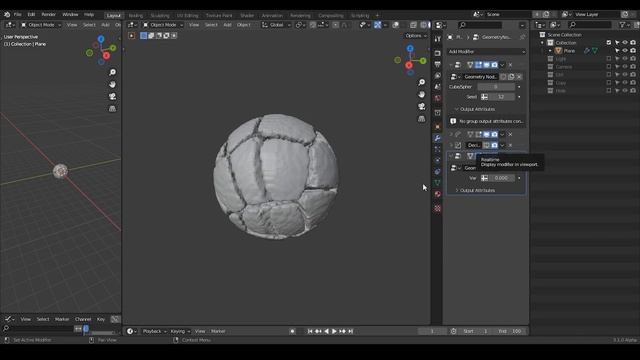Toggle Light collection checkbox in outliner
Viewport: 640px width, 360px height.
pyautogui.click(x=609, y=59)
